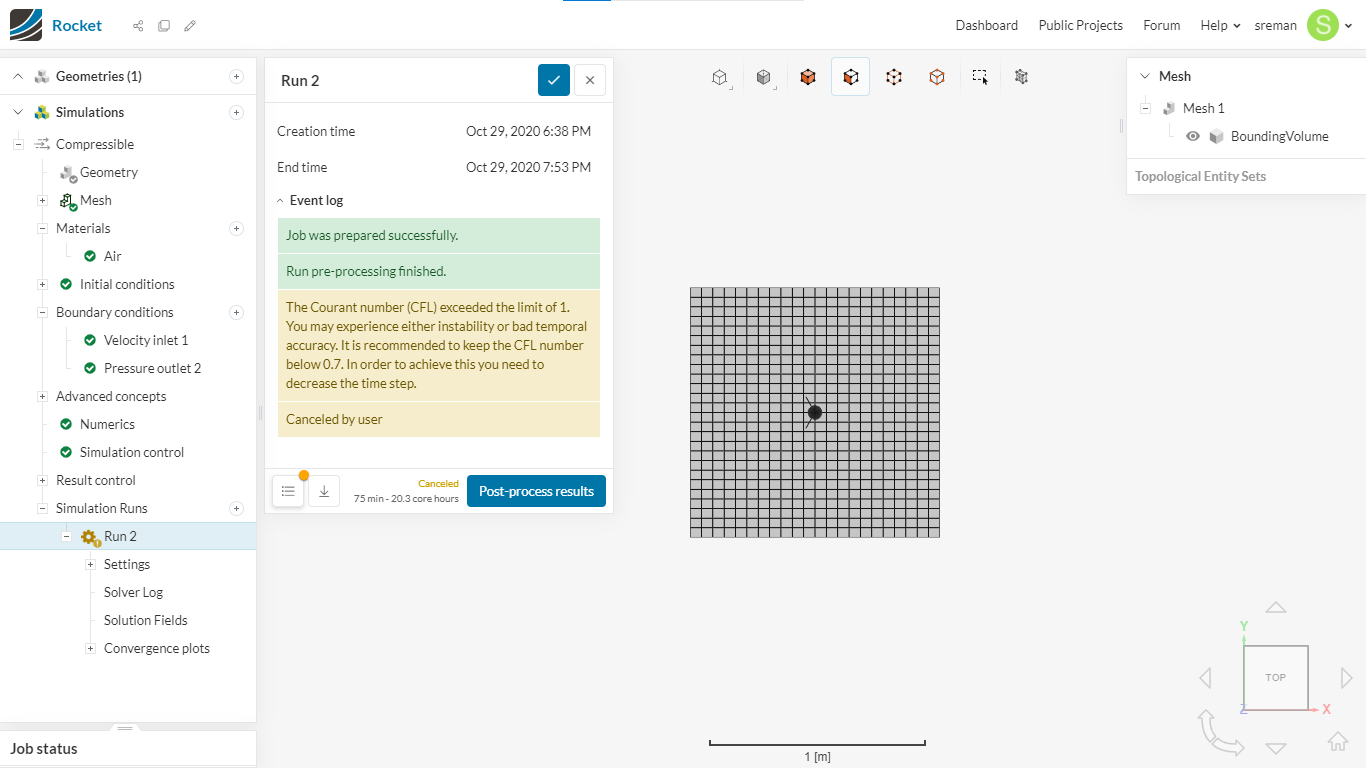Screen dimensions: 1366x768
Task: Expand the Convergence plots node
Action: 91,648
